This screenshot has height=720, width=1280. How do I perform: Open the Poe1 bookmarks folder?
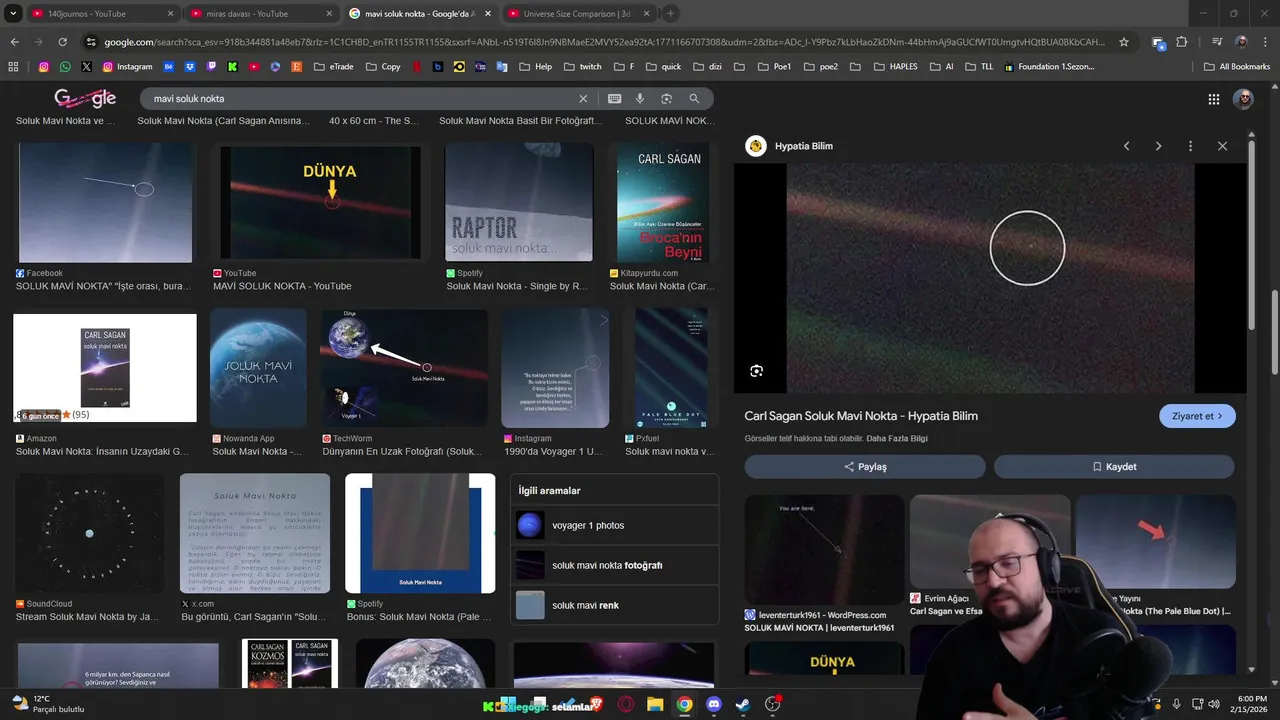[x=774, y=67]
